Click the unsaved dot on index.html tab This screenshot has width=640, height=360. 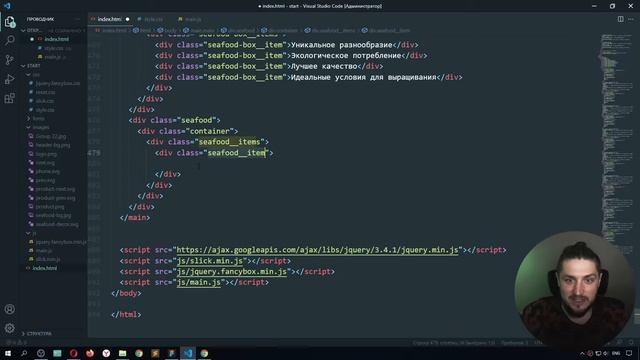click(x=127, y=19)
